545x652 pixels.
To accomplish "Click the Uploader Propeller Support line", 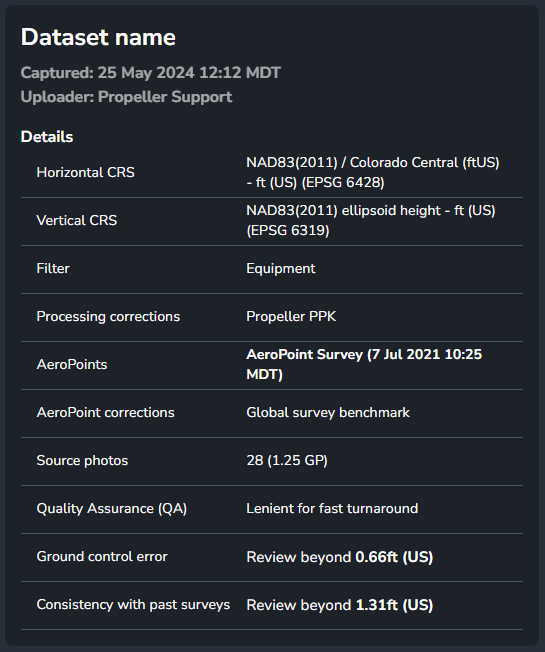I will [126, 97].
